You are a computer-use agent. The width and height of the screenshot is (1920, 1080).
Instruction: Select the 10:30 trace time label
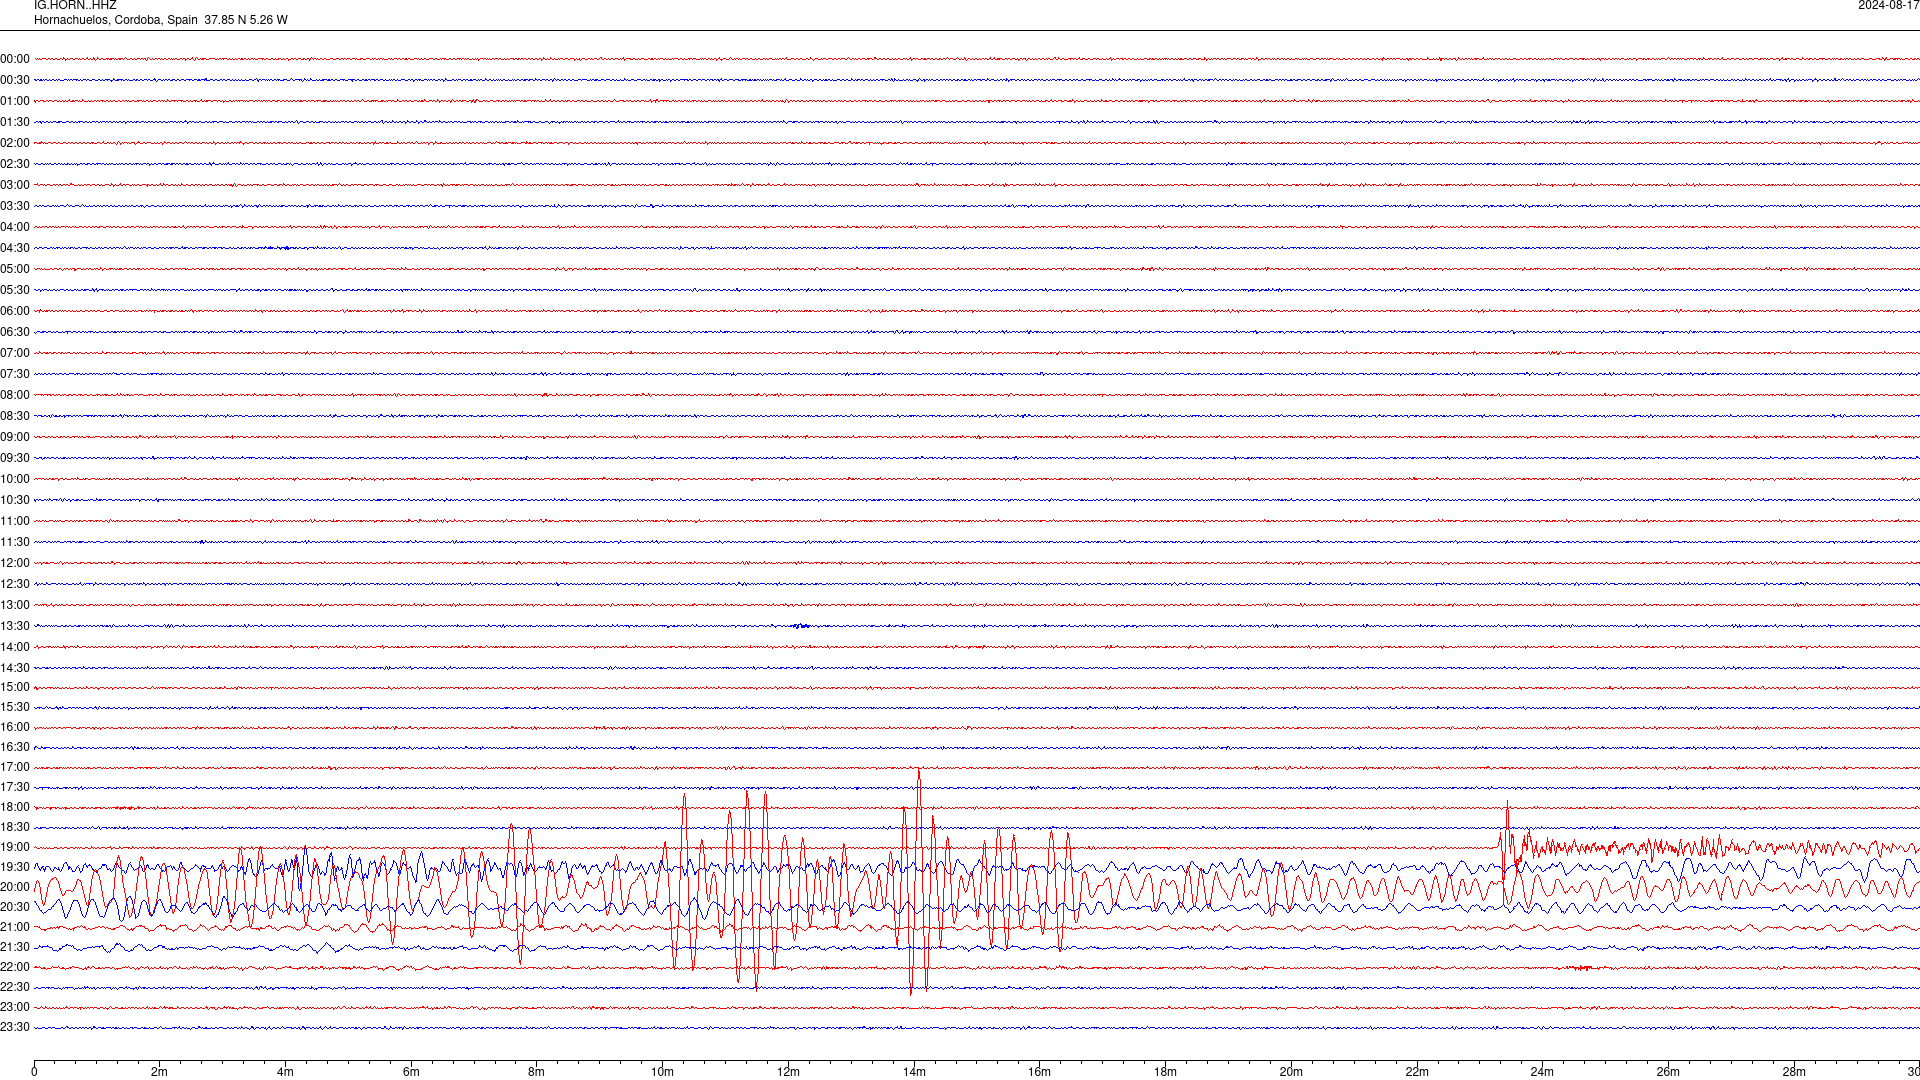pyautogui.click(x=15, y=500)
